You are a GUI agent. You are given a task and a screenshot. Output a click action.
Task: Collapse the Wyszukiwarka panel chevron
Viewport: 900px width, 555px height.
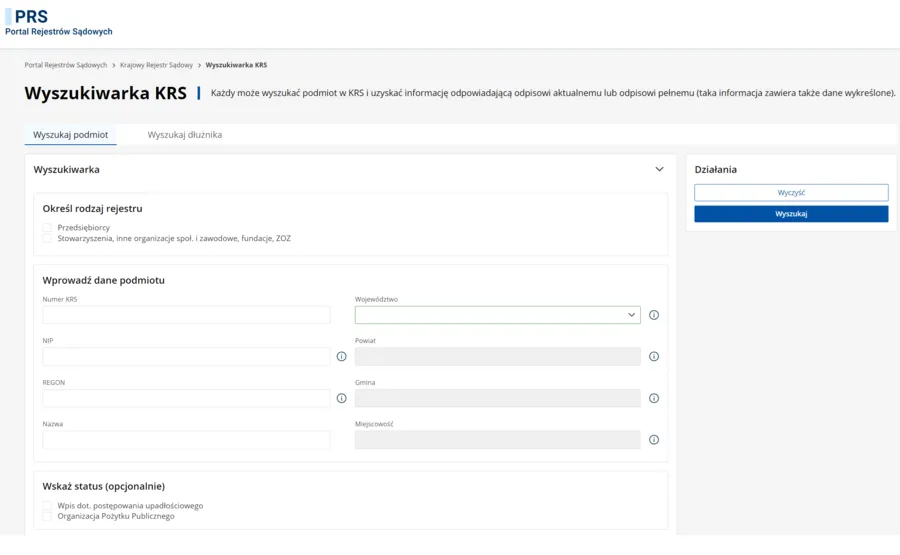pyautogui.click(x=660, y=169)
